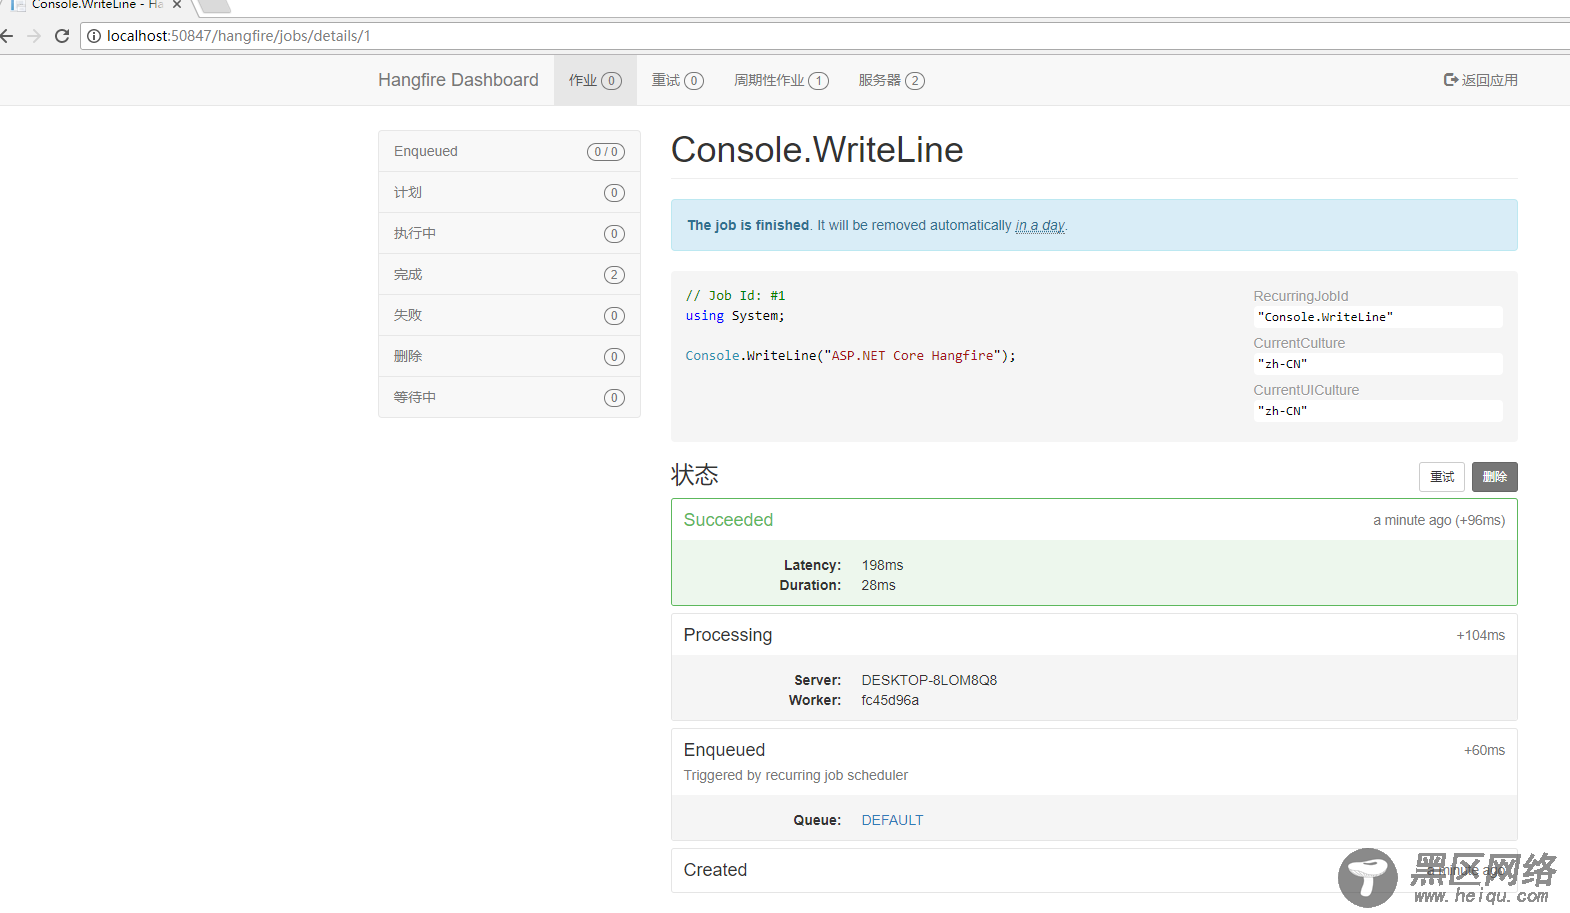The width and height of the screenshot is (1570, 913).
Task: Select 计划 scheduled jobs in sidebar
Action: click(509, 192)
